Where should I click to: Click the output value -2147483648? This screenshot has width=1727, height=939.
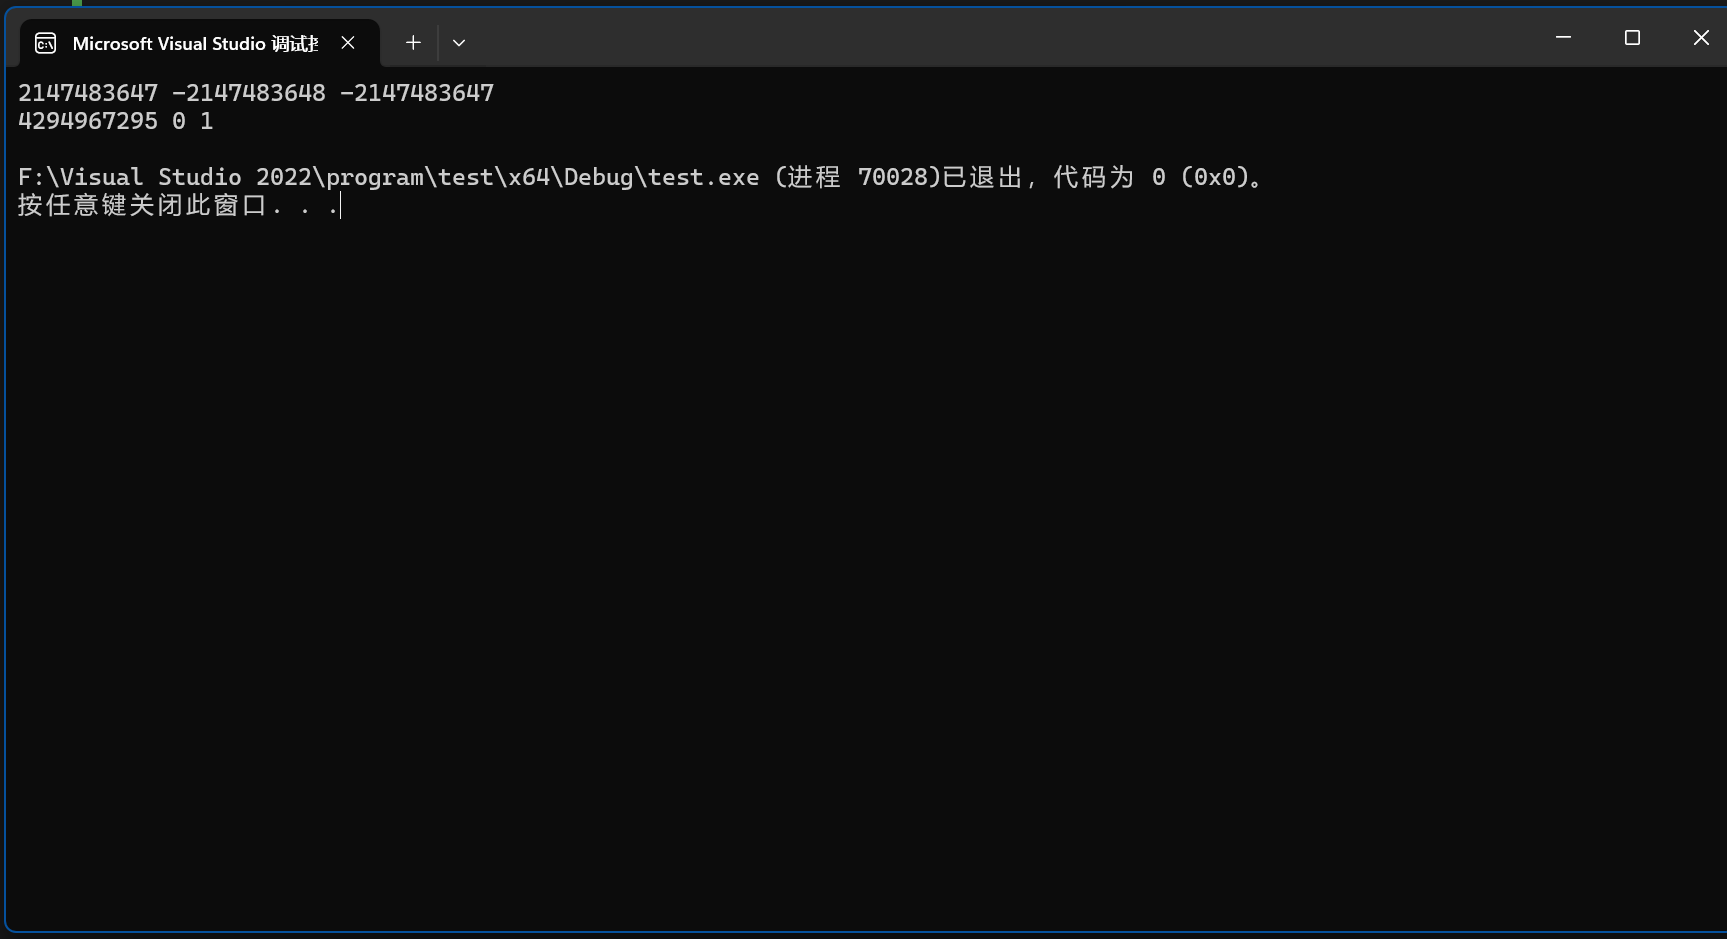click(x=249, y=93)
